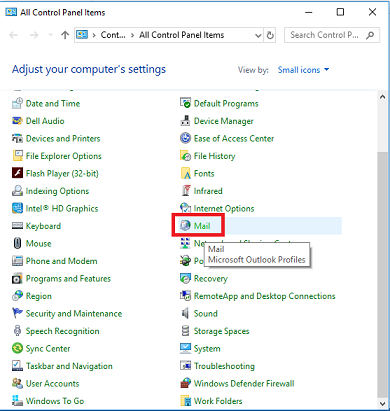Image resolution: width=390 pixels, height=411 pixels.
Task: Open the Storage Spaces icon
Action: (x=185, y=331)
